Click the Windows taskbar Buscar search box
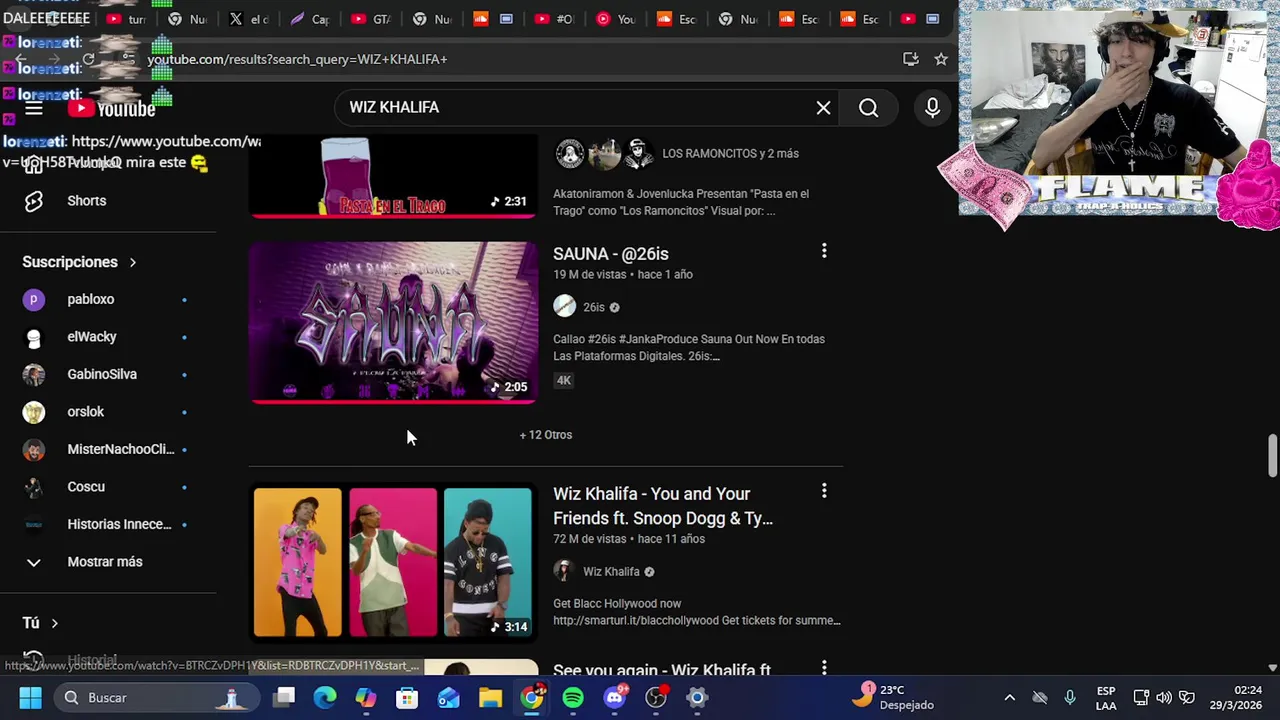Image resolution: width=1280 pixels, height=720 pixels. point(155,697)
